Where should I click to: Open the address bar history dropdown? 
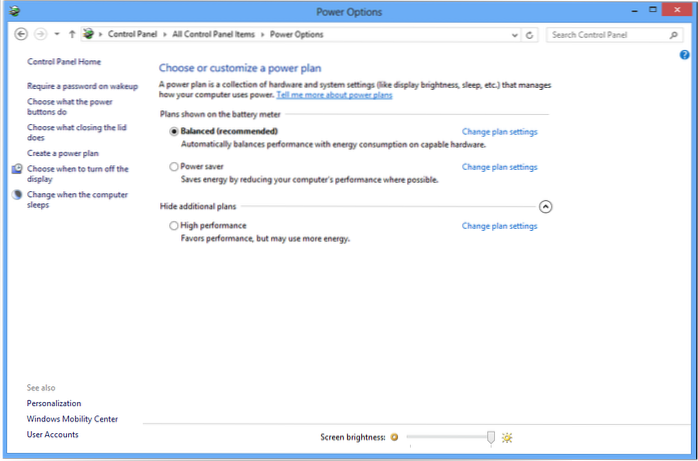tap(515, 35)
